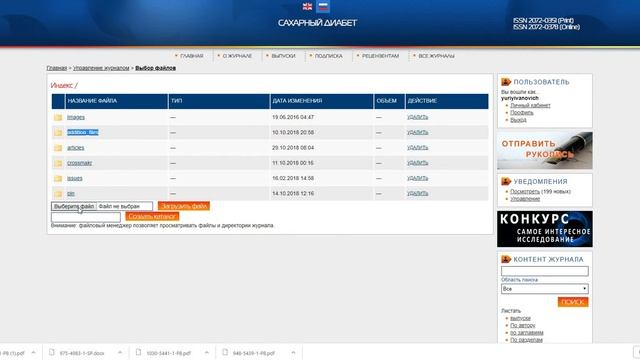
Task: Click the Уведомления panel header icon
Action: (x=506, y=181)
